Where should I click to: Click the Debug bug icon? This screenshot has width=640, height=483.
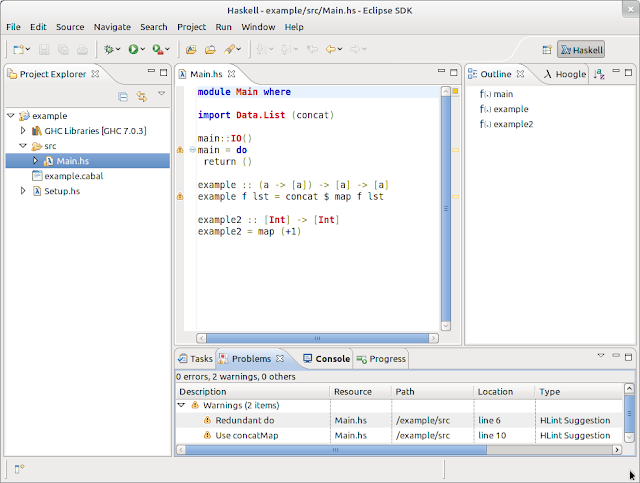[109, 49]
